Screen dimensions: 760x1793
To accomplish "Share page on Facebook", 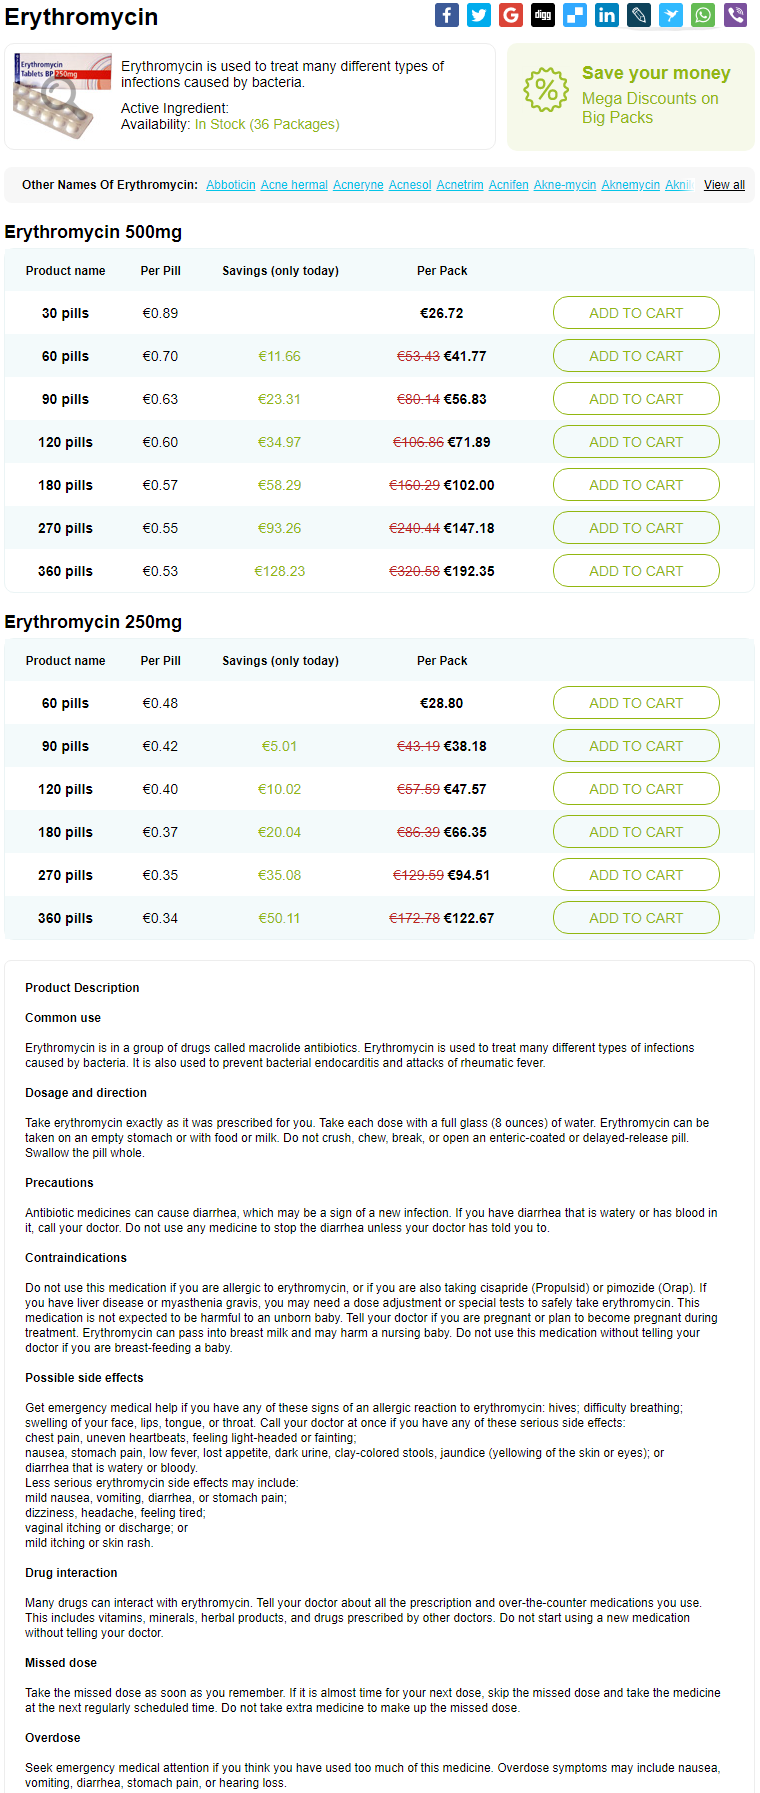I will click(x=447, y=15).
